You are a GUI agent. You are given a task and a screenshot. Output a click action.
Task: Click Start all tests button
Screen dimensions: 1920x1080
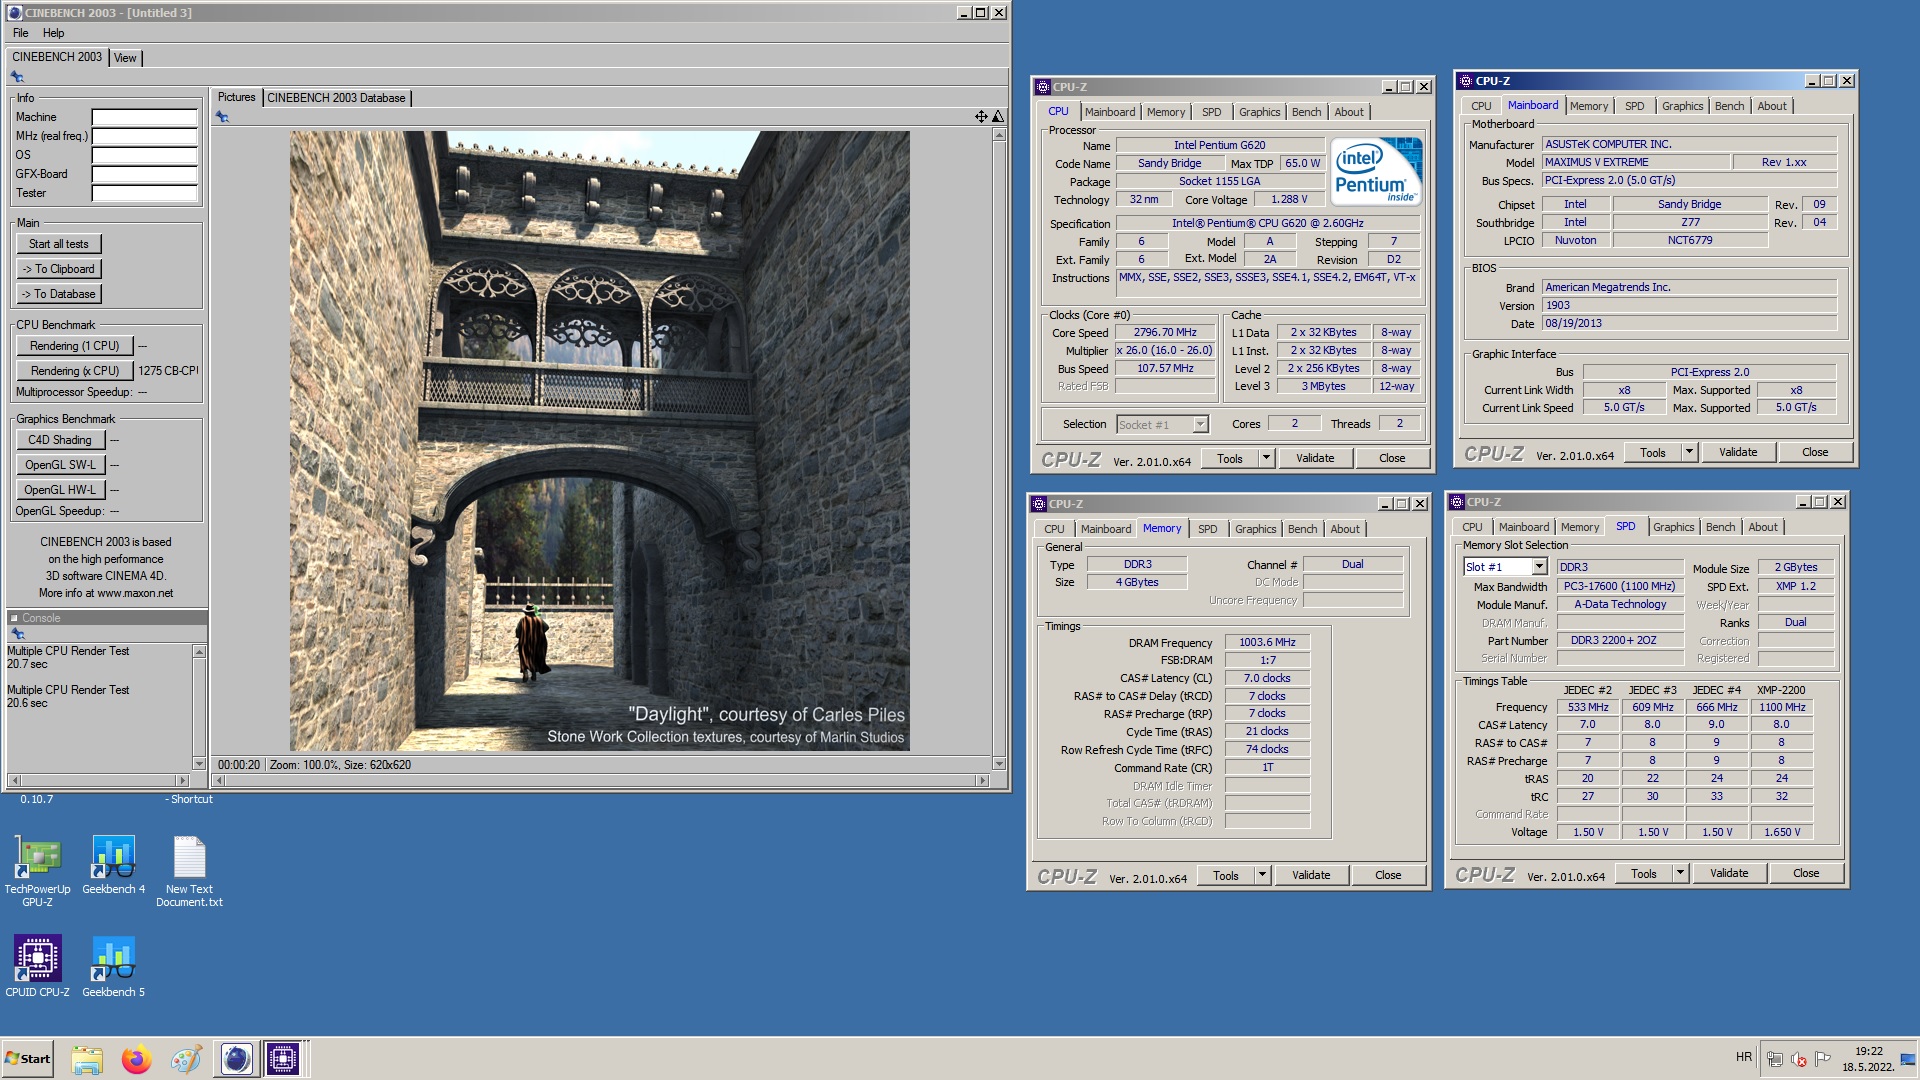[58, 244]
